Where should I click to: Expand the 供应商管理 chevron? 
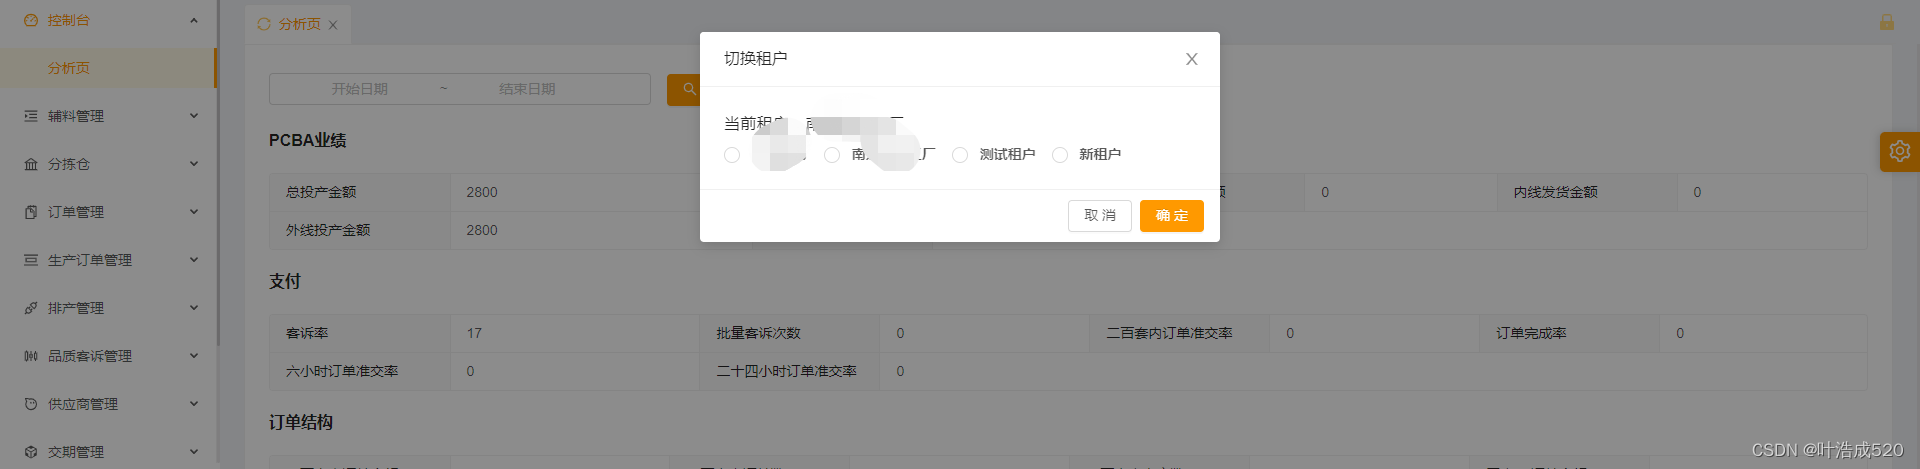[194, 404]
